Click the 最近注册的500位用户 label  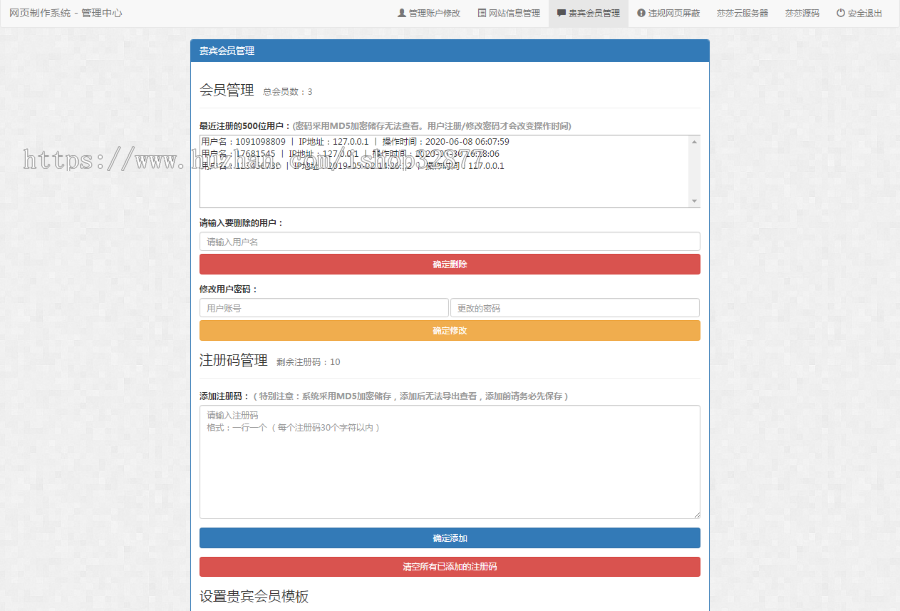click(245, 126)
